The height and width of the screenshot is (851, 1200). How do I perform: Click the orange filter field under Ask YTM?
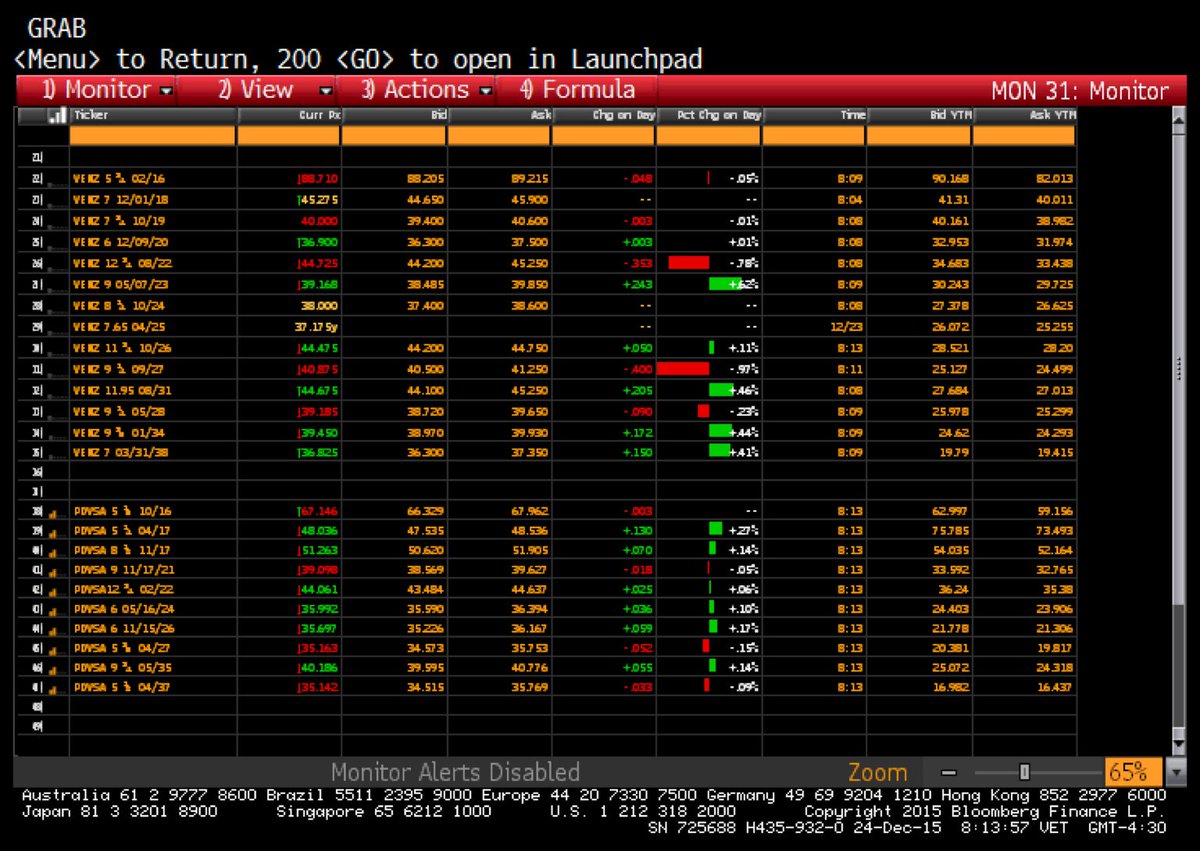(x=1024, y=135)
